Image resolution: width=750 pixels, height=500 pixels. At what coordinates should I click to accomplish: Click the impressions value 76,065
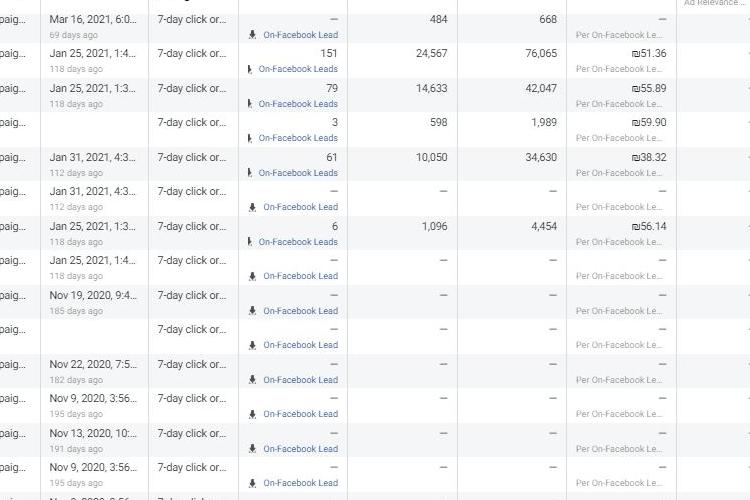click(x=541, y=53)
